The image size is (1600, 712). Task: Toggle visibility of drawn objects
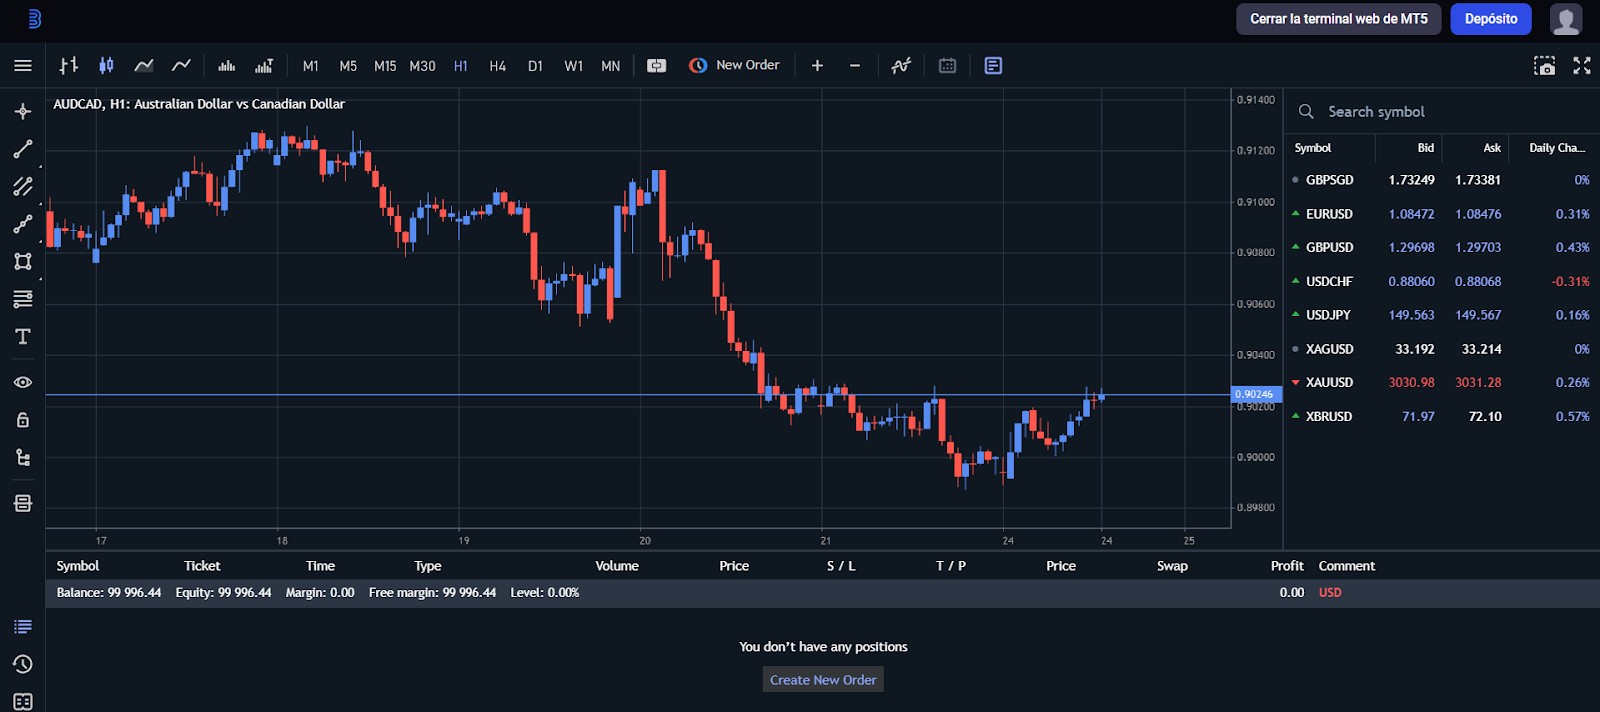tap(23, 382)
